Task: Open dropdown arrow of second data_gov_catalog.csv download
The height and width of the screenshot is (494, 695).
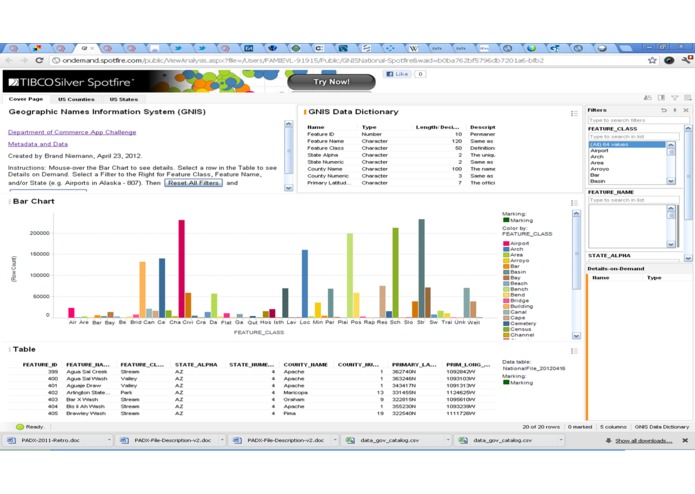Action: (x=561, y=440)
